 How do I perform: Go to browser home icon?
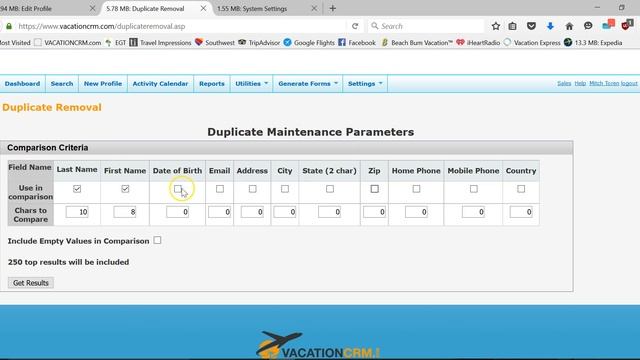pos(569,26)
